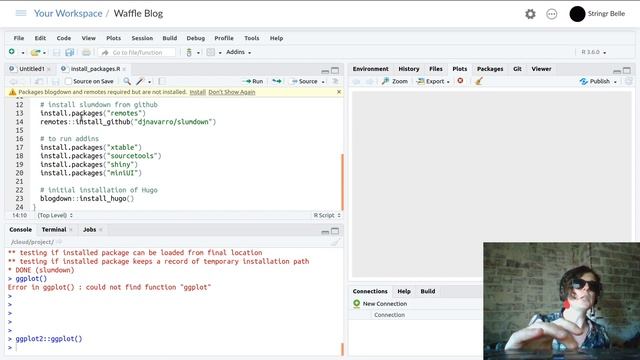
Task: Re-run the previous code region
Action: point(277,81)
